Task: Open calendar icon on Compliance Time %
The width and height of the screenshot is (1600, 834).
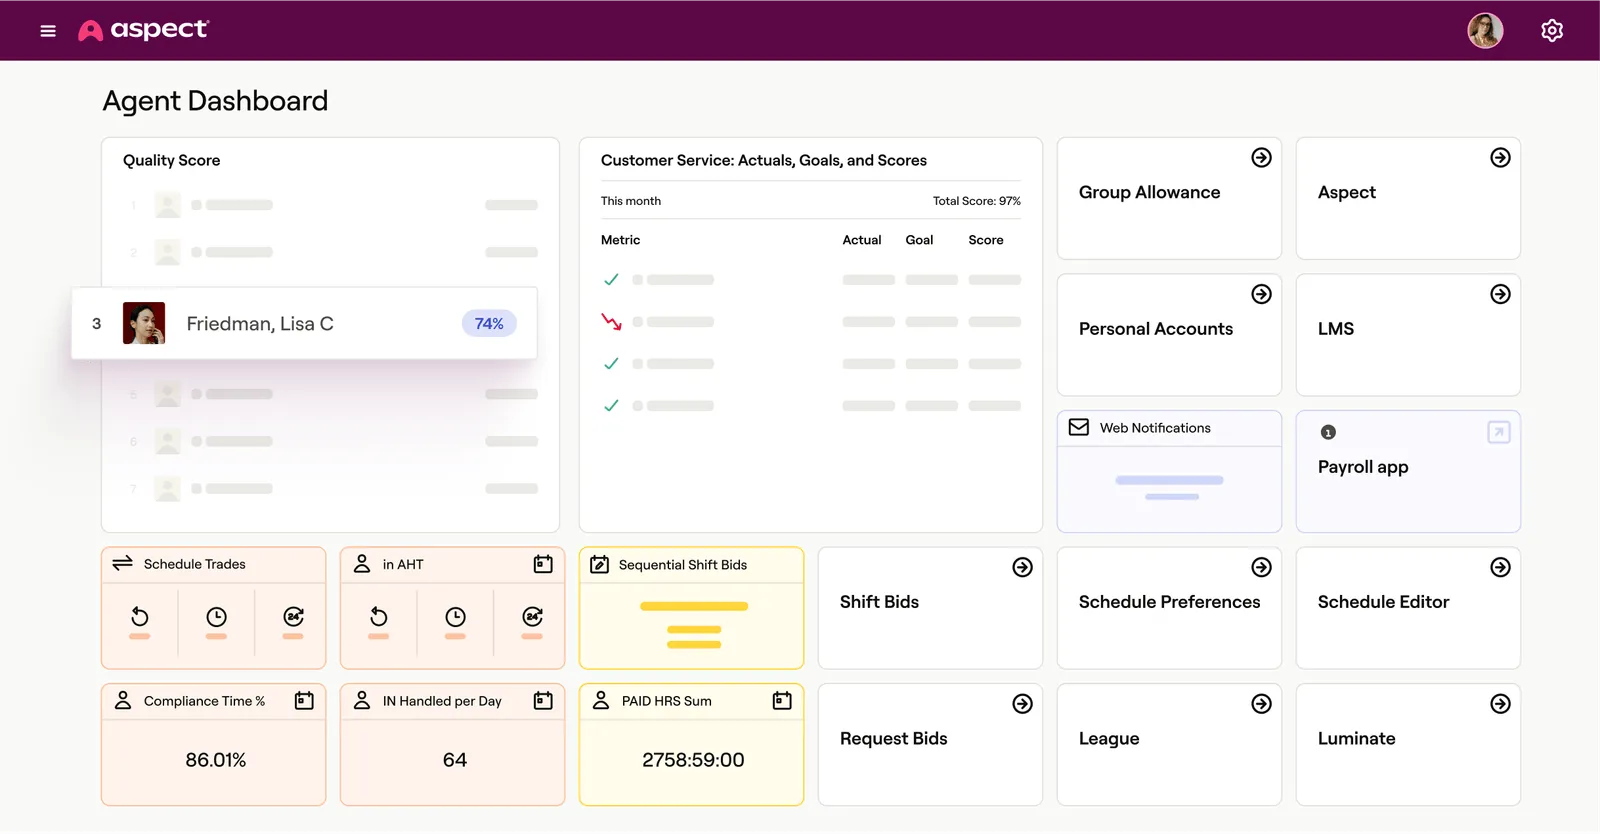Action: [x=304, y=701]
